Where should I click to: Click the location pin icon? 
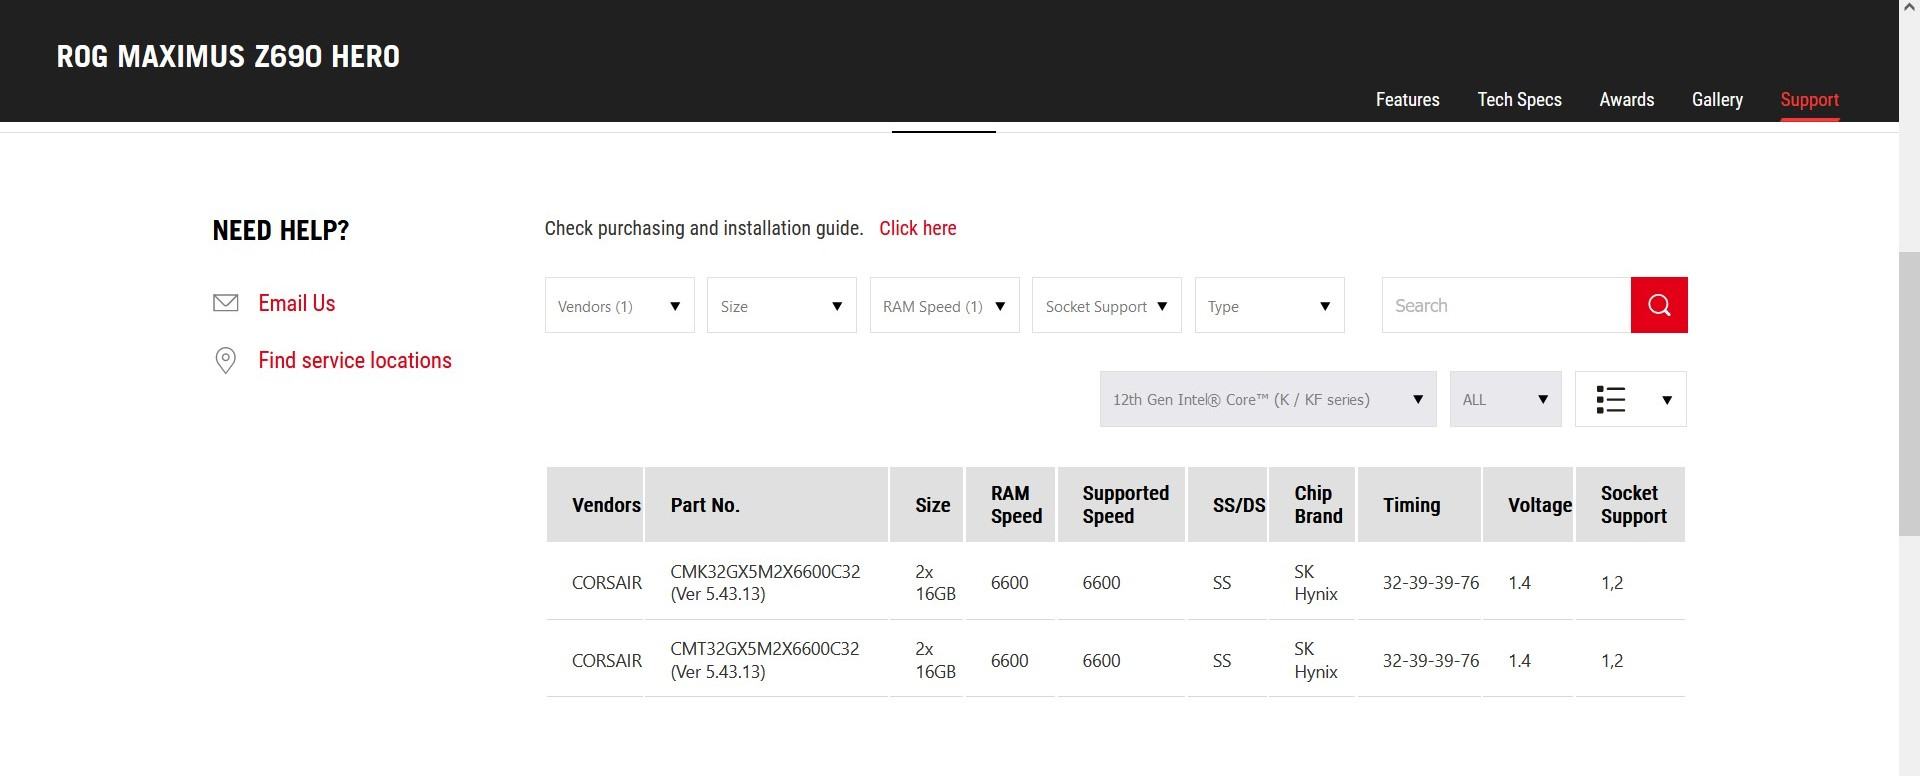tap(226, 361)
